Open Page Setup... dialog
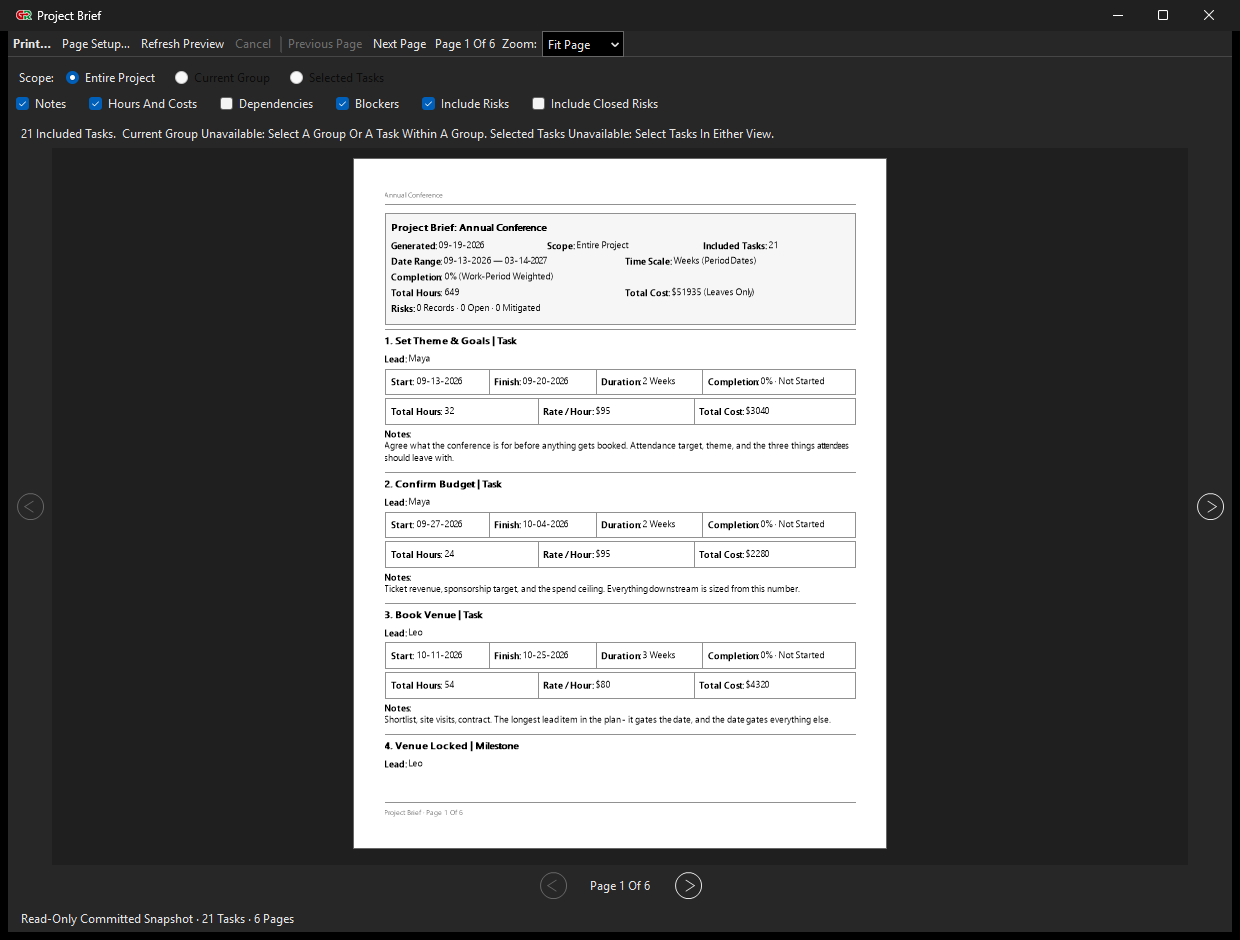 click(96, 44)
